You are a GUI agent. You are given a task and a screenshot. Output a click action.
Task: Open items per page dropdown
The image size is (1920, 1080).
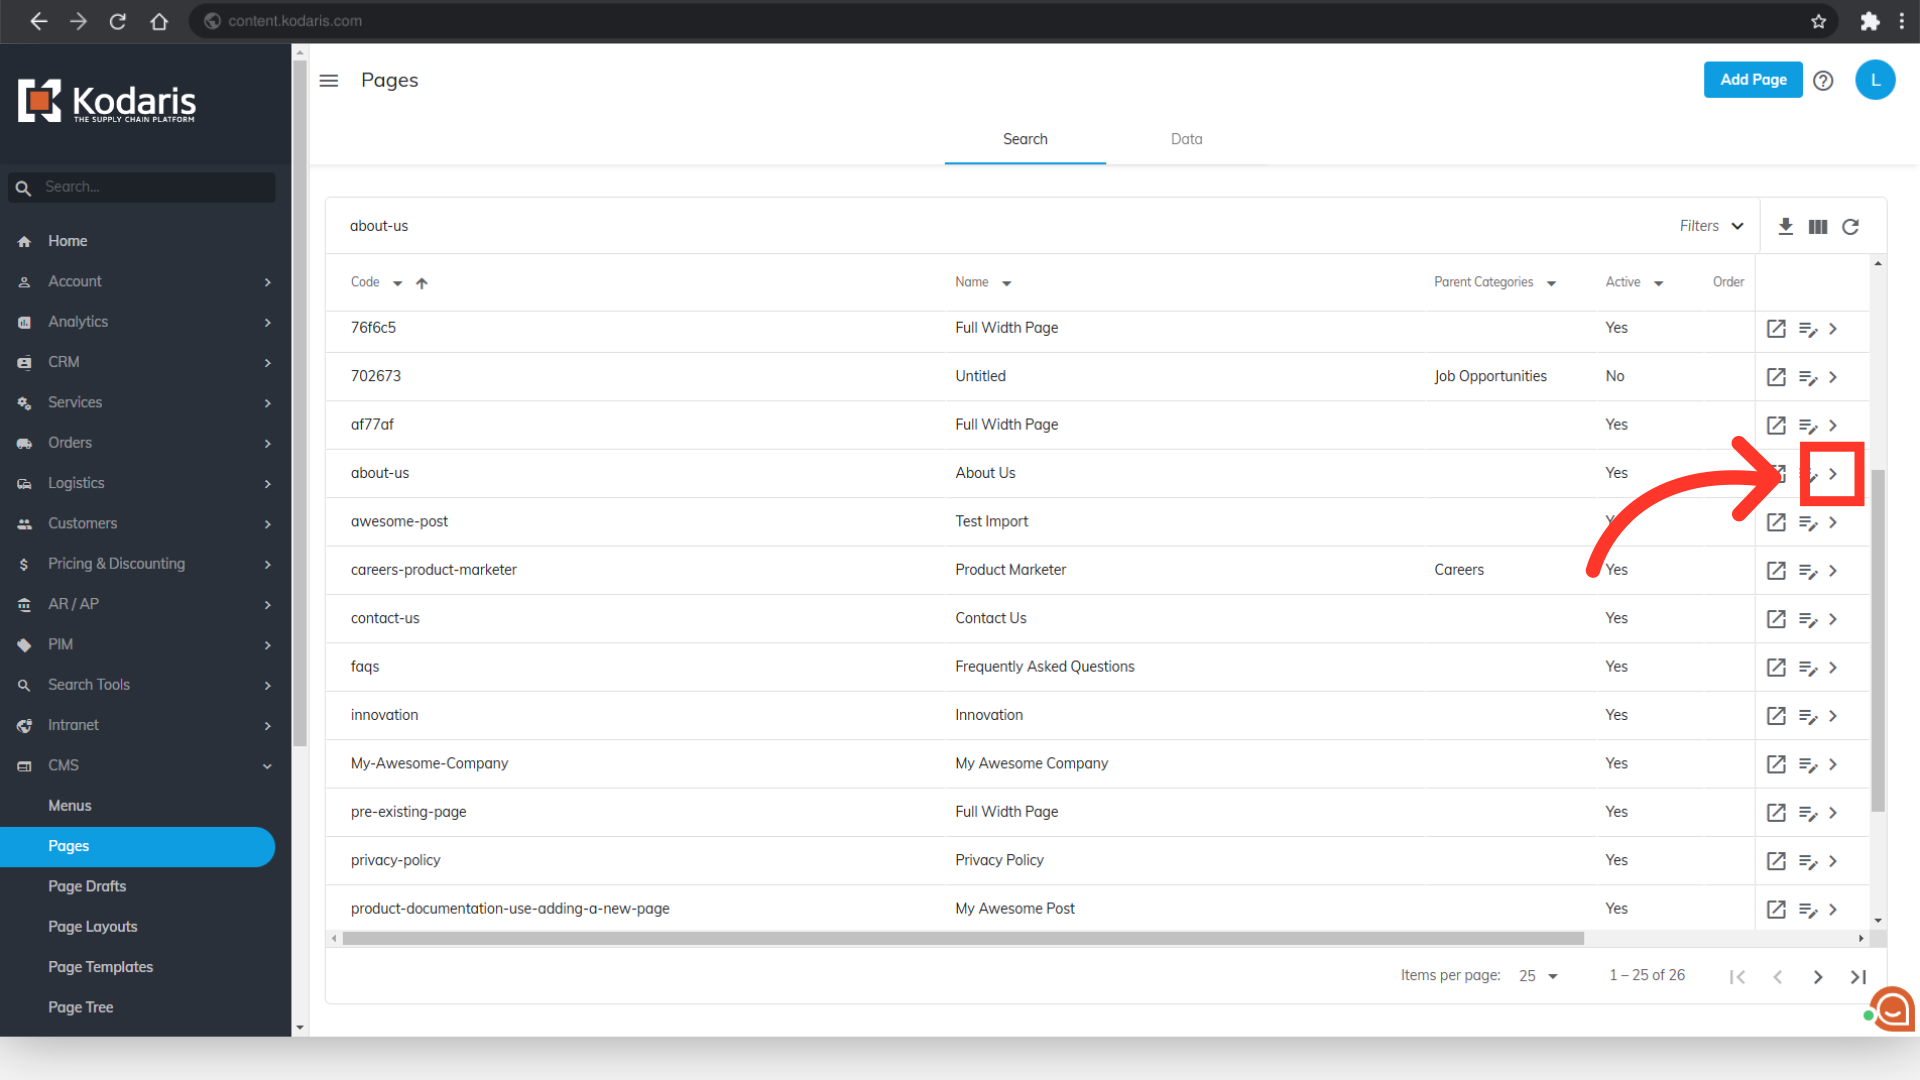(x=1539, y=976)
